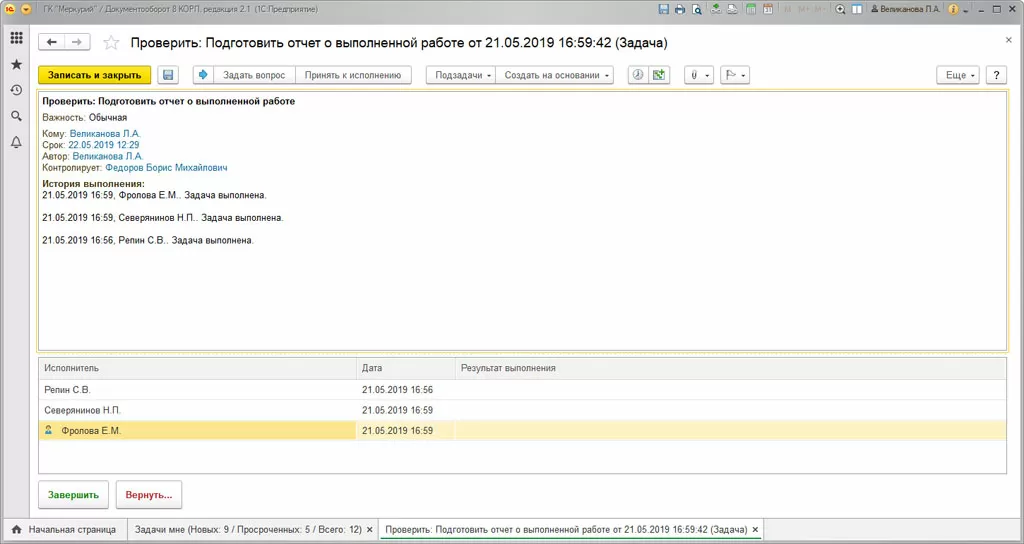Go forward with the right arrow
This screenshot has width=1024, height=544.
(x=77, y=42)
